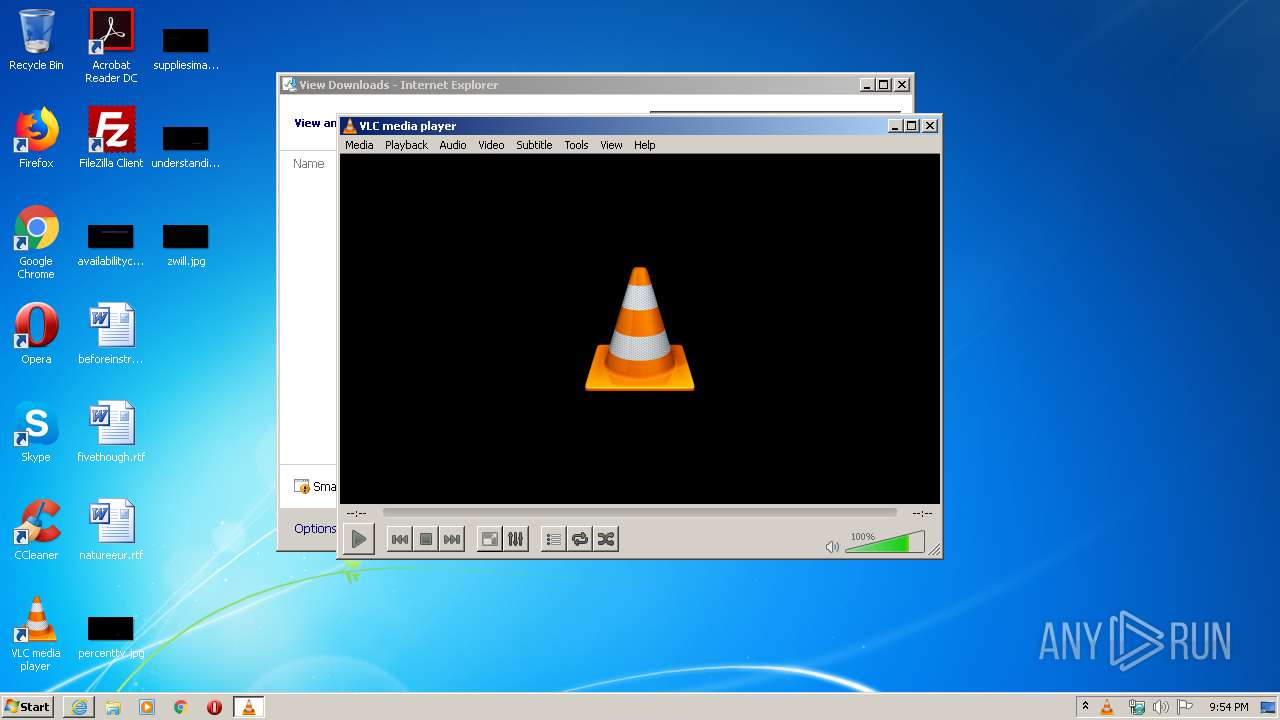Open the VLC View menu
1280x720 pixels.
[x=611, y=145]
